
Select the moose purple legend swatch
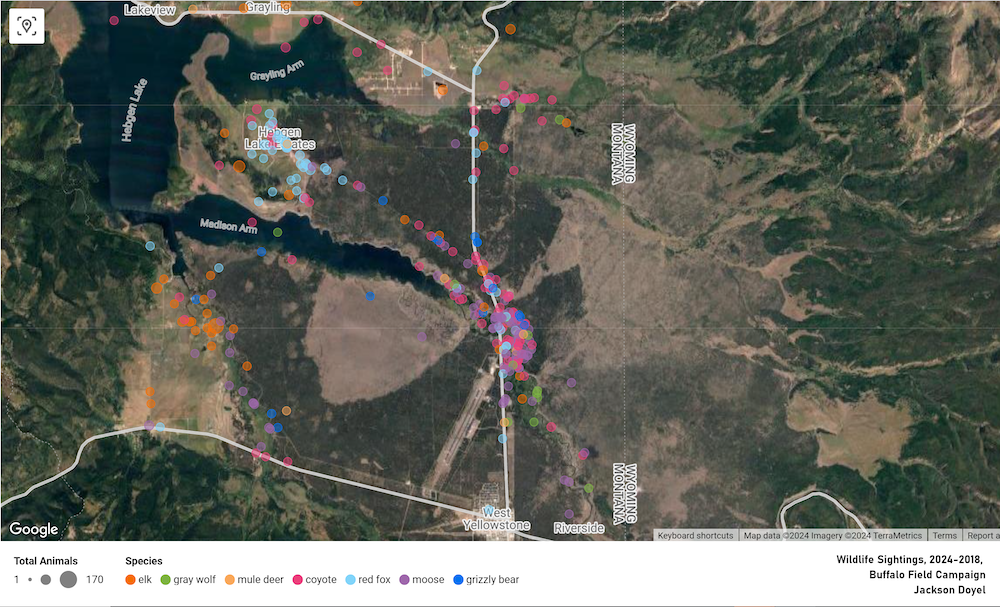tap(405, 579)
